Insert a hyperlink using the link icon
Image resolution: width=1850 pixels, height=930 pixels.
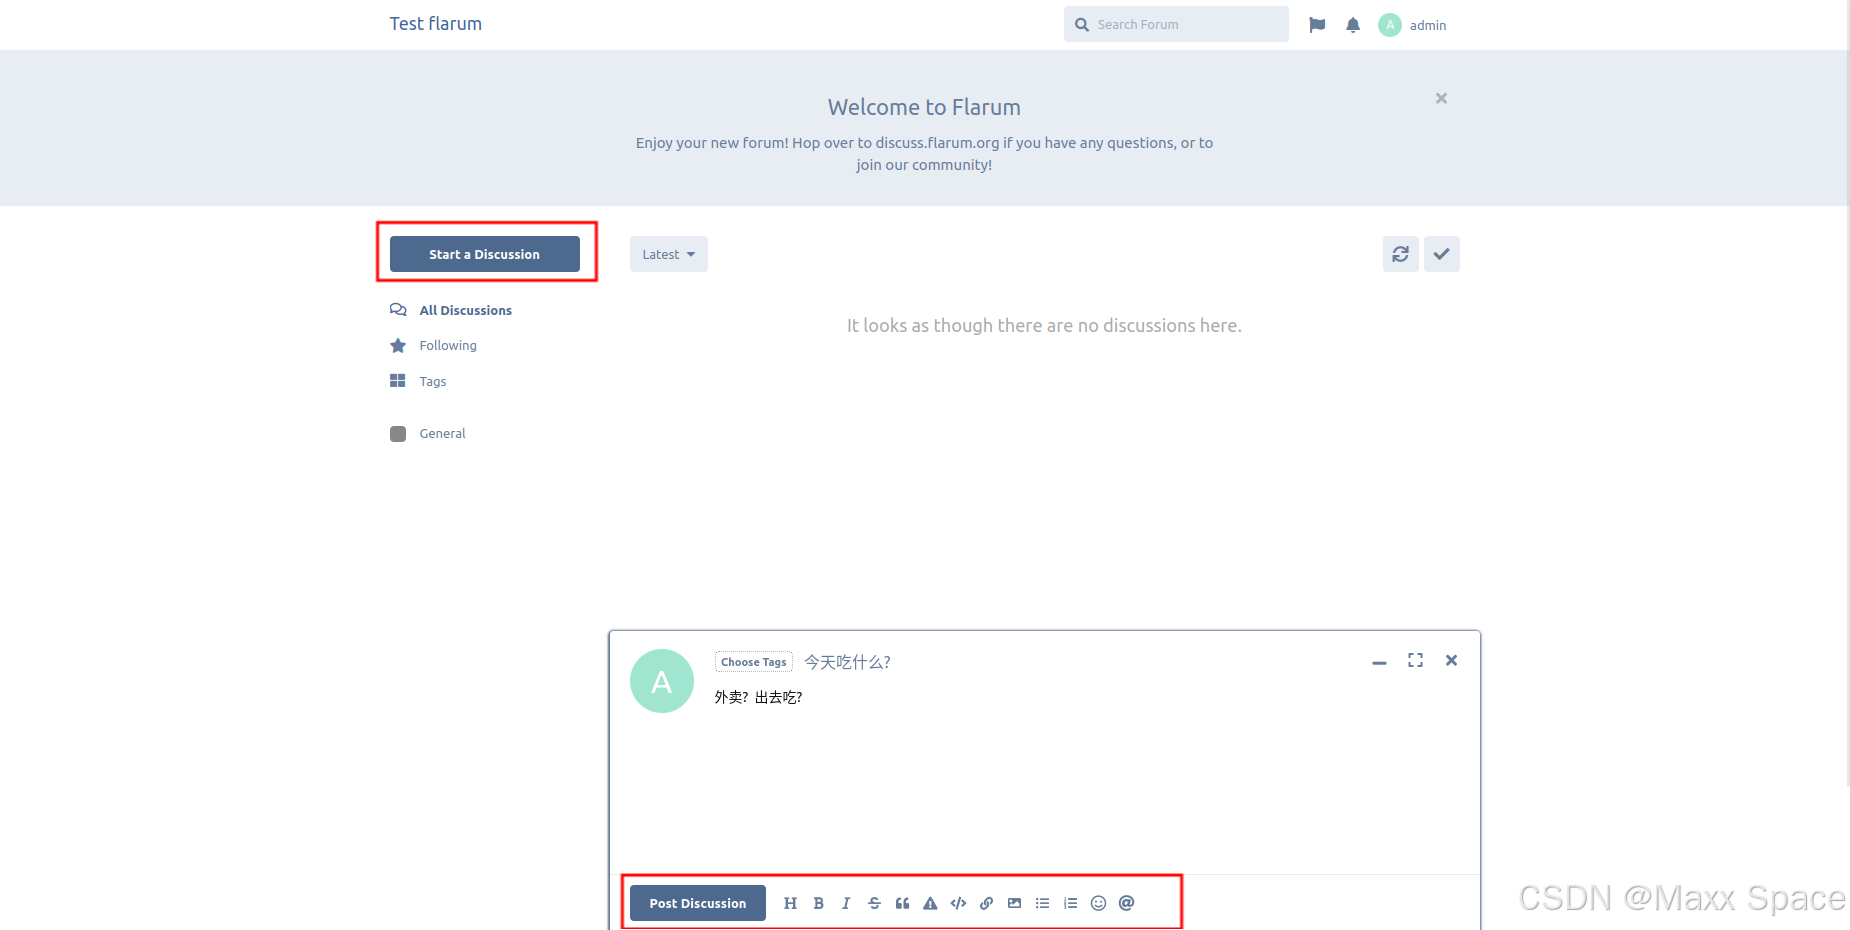pos(986,903)
